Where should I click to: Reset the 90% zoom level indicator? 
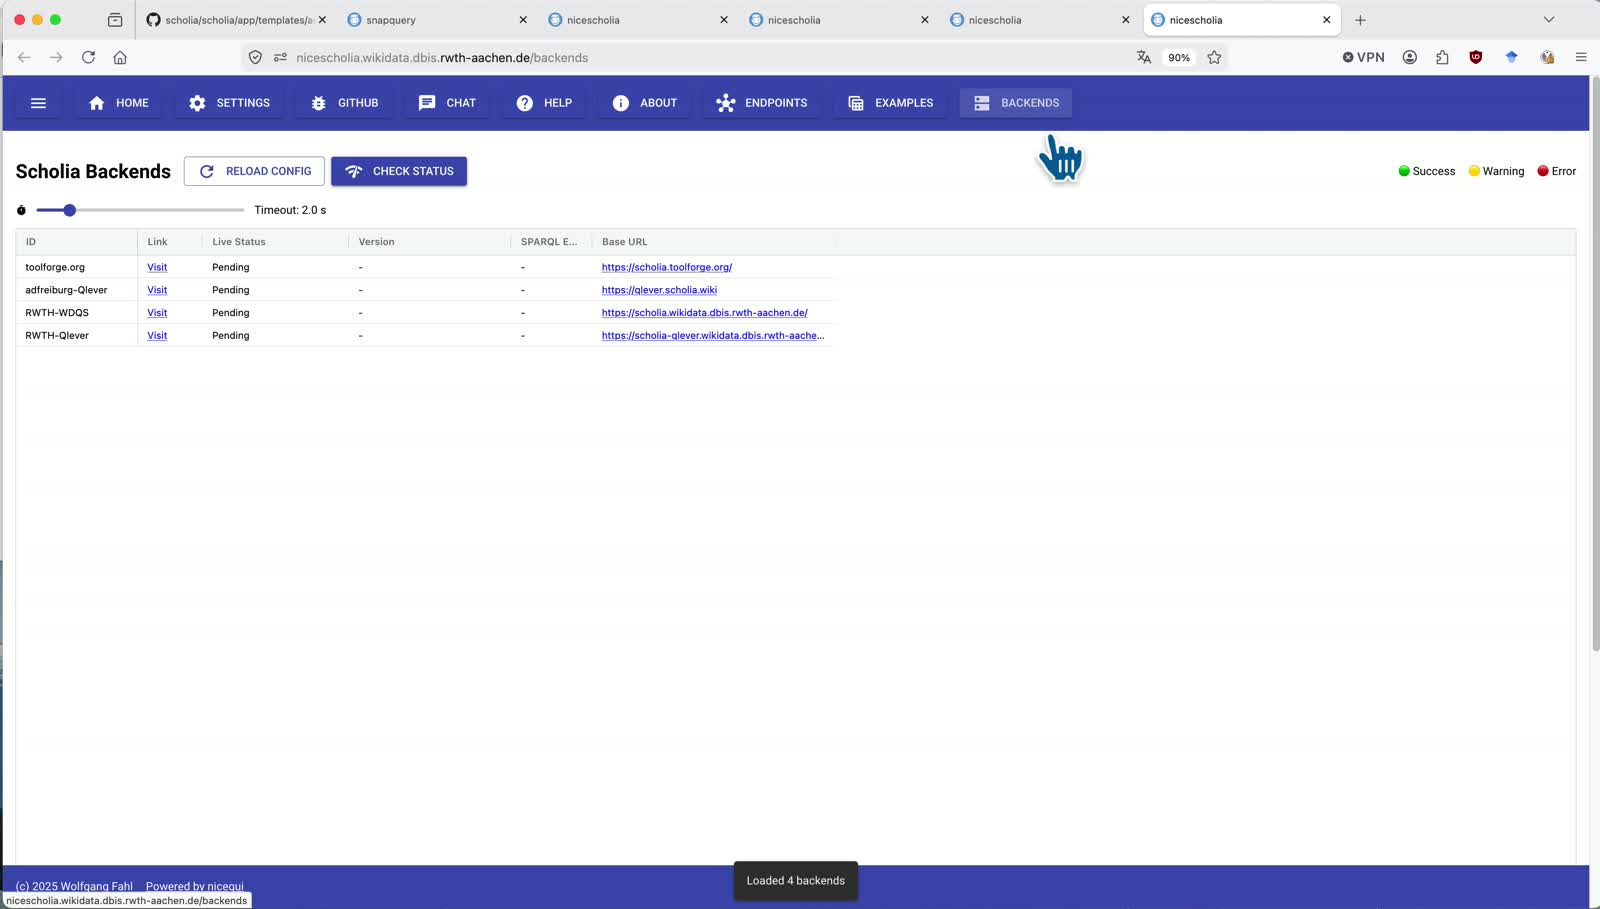pyautogui.click(x=1179, y=58)
